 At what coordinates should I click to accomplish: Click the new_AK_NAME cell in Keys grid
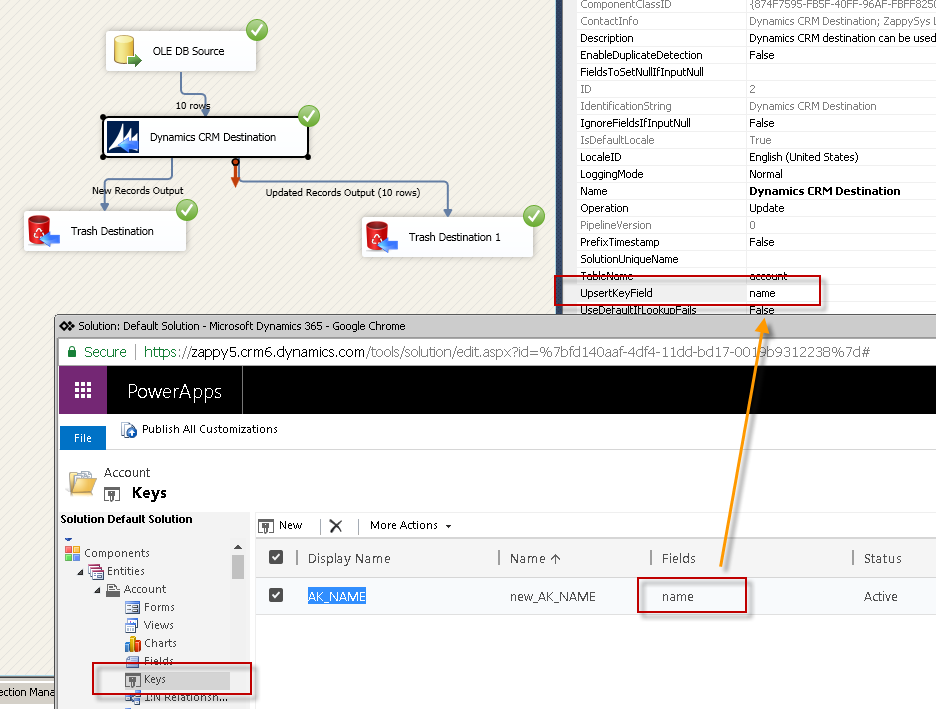553,597
